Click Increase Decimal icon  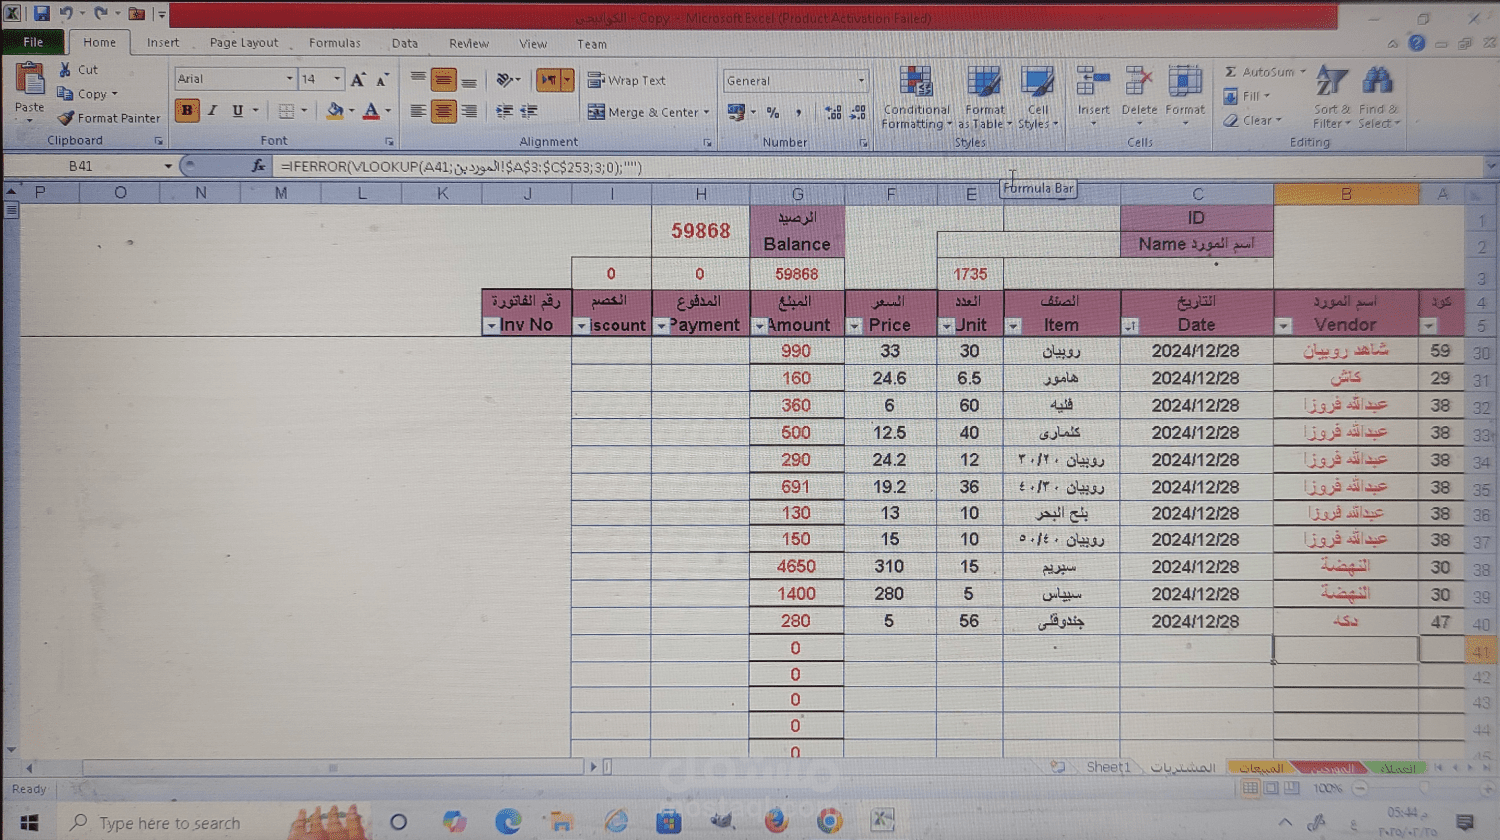coord(833,113)
